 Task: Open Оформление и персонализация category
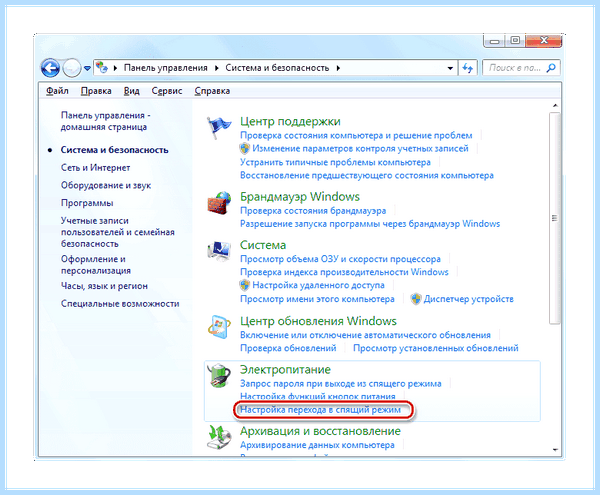[96, 265]
